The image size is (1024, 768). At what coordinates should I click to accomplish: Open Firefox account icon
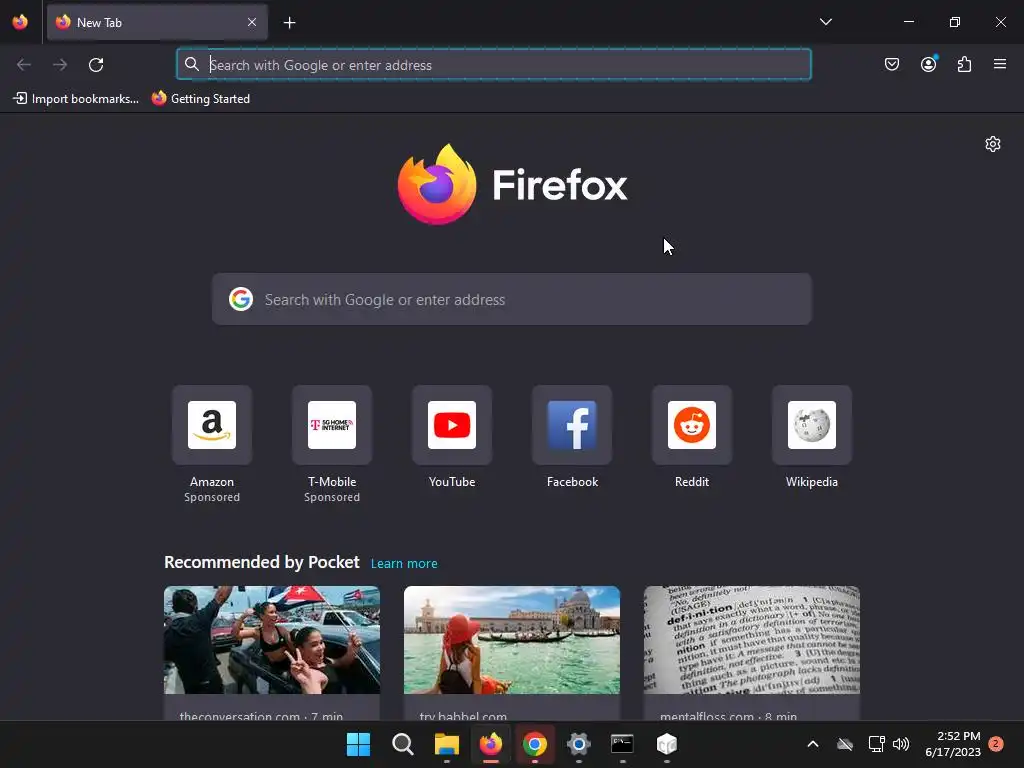click(x=928, y=64)
